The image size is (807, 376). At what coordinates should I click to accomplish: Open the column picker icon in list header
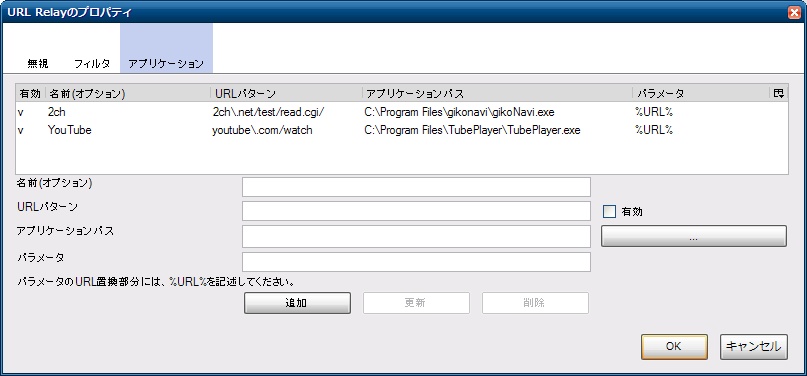point(778,93)
